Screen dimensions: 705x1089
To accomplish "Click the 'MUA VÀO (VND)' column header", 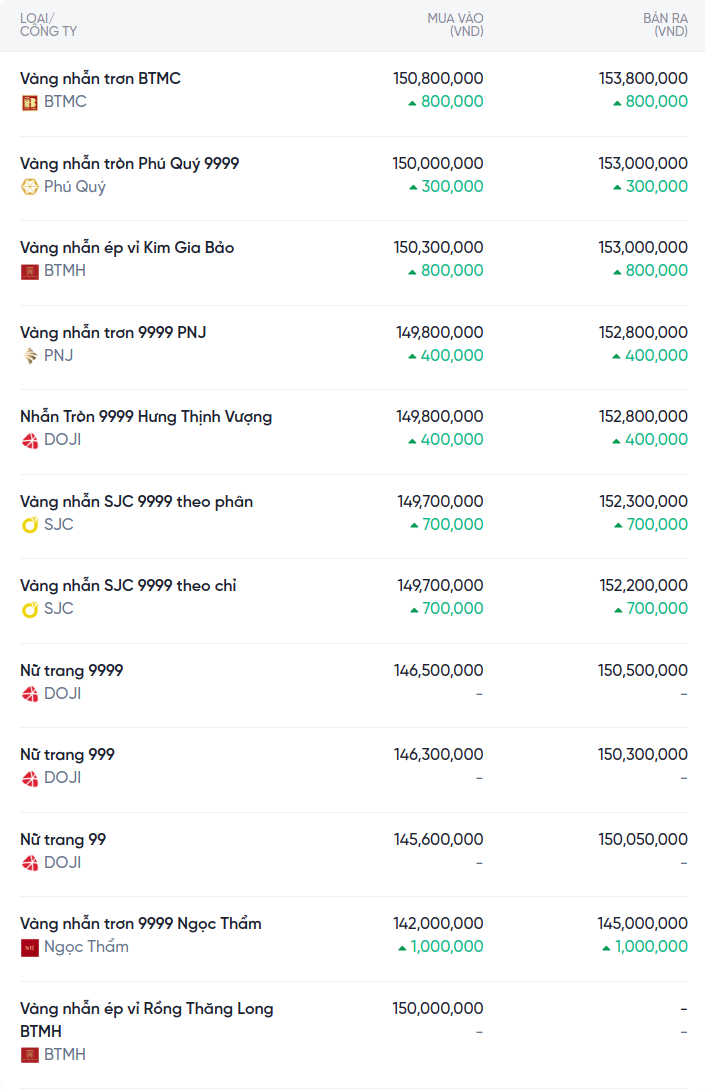I will 455,25.
